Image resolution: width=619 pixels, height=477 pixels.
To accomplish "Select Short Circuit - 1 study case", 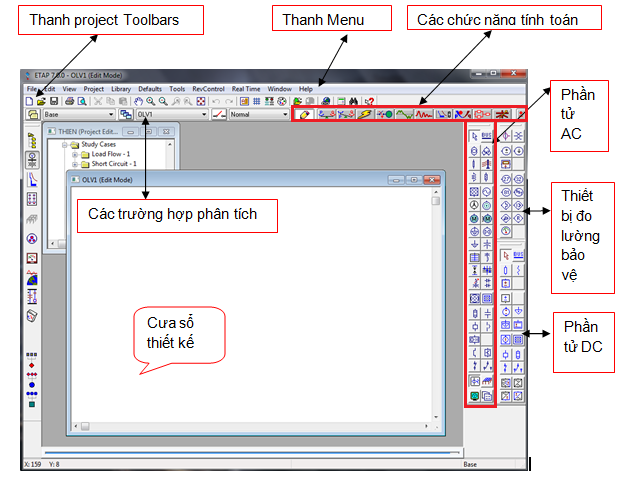I will tap(114, 164).
